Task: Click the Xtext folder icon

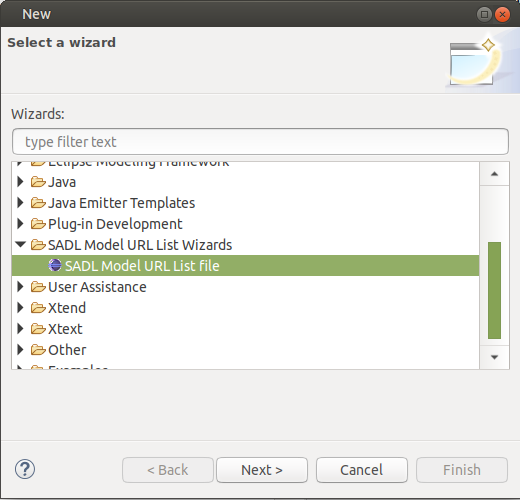Action: 38,329
